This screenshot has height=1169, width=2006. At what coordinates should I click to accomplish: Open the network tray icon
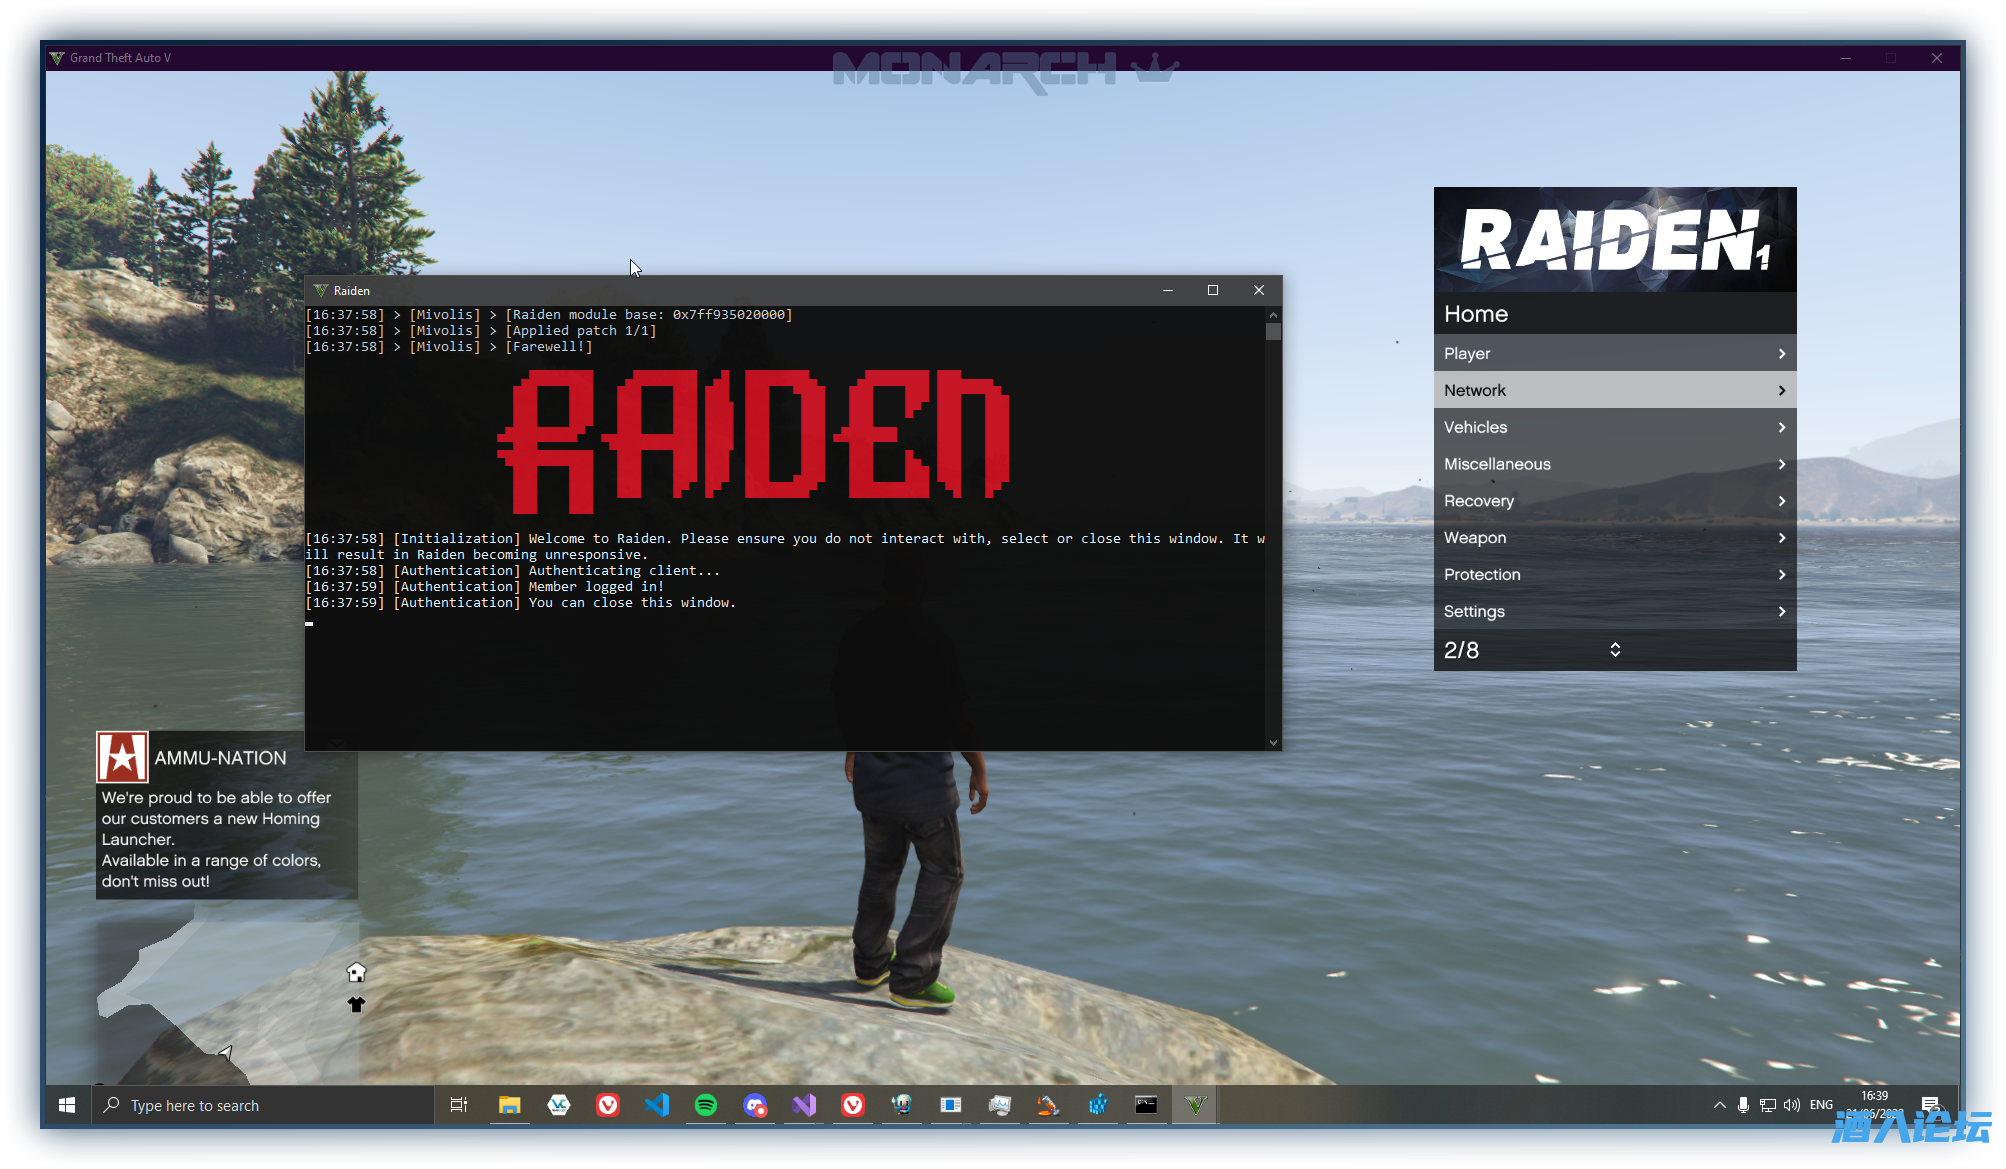pos(1768,1105)
